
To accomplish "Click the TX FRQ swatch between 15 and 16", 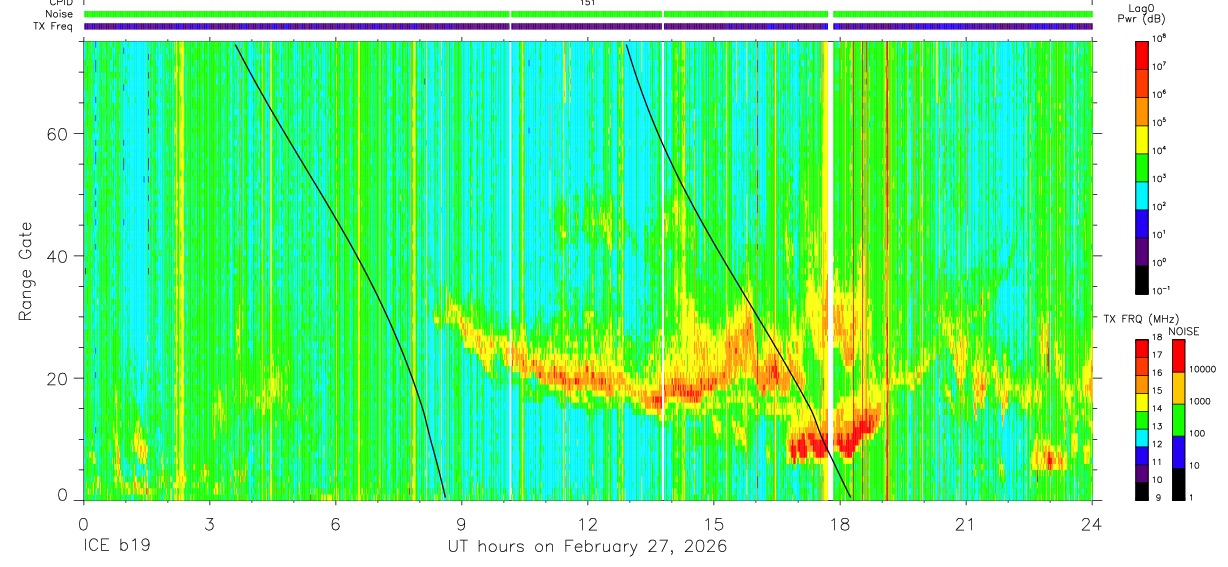I will pos(1142,383).
